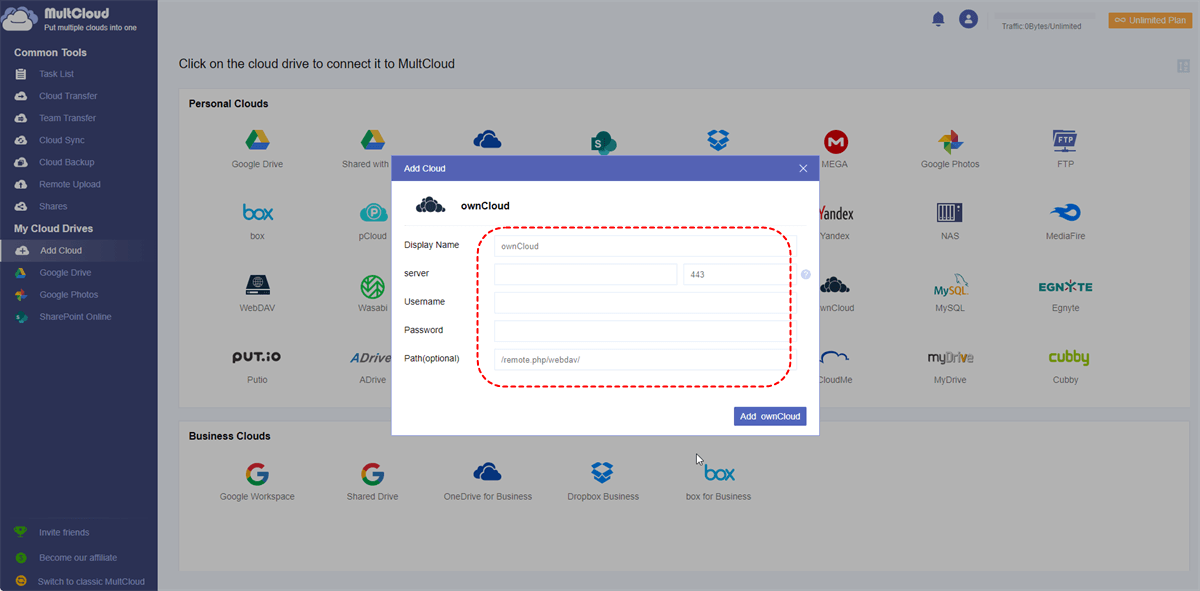Click the server help question mark icon
The height and width of the screenshot is (591, 1200).
coord(805,274)
